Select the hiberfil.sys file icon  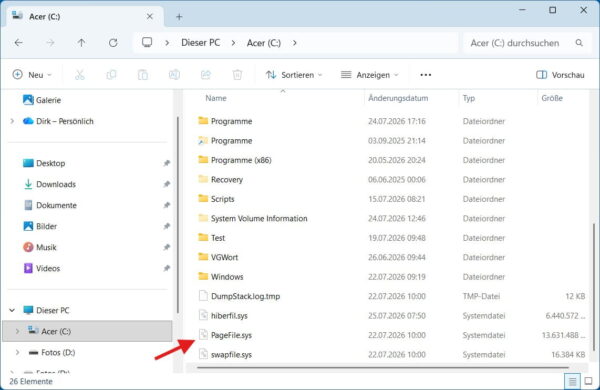tap(203, 315)
